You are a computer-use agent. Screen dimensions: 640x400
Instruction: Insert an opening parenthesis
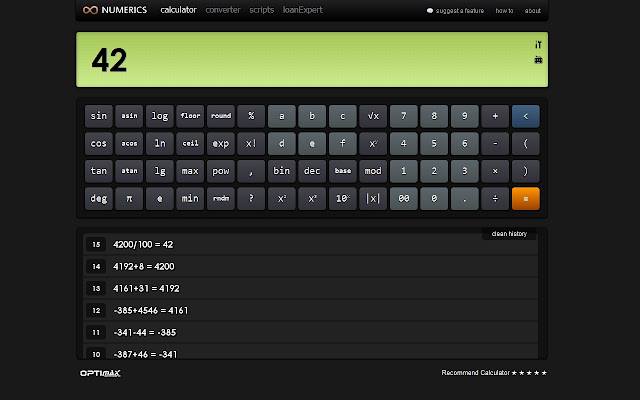[526, 144]
